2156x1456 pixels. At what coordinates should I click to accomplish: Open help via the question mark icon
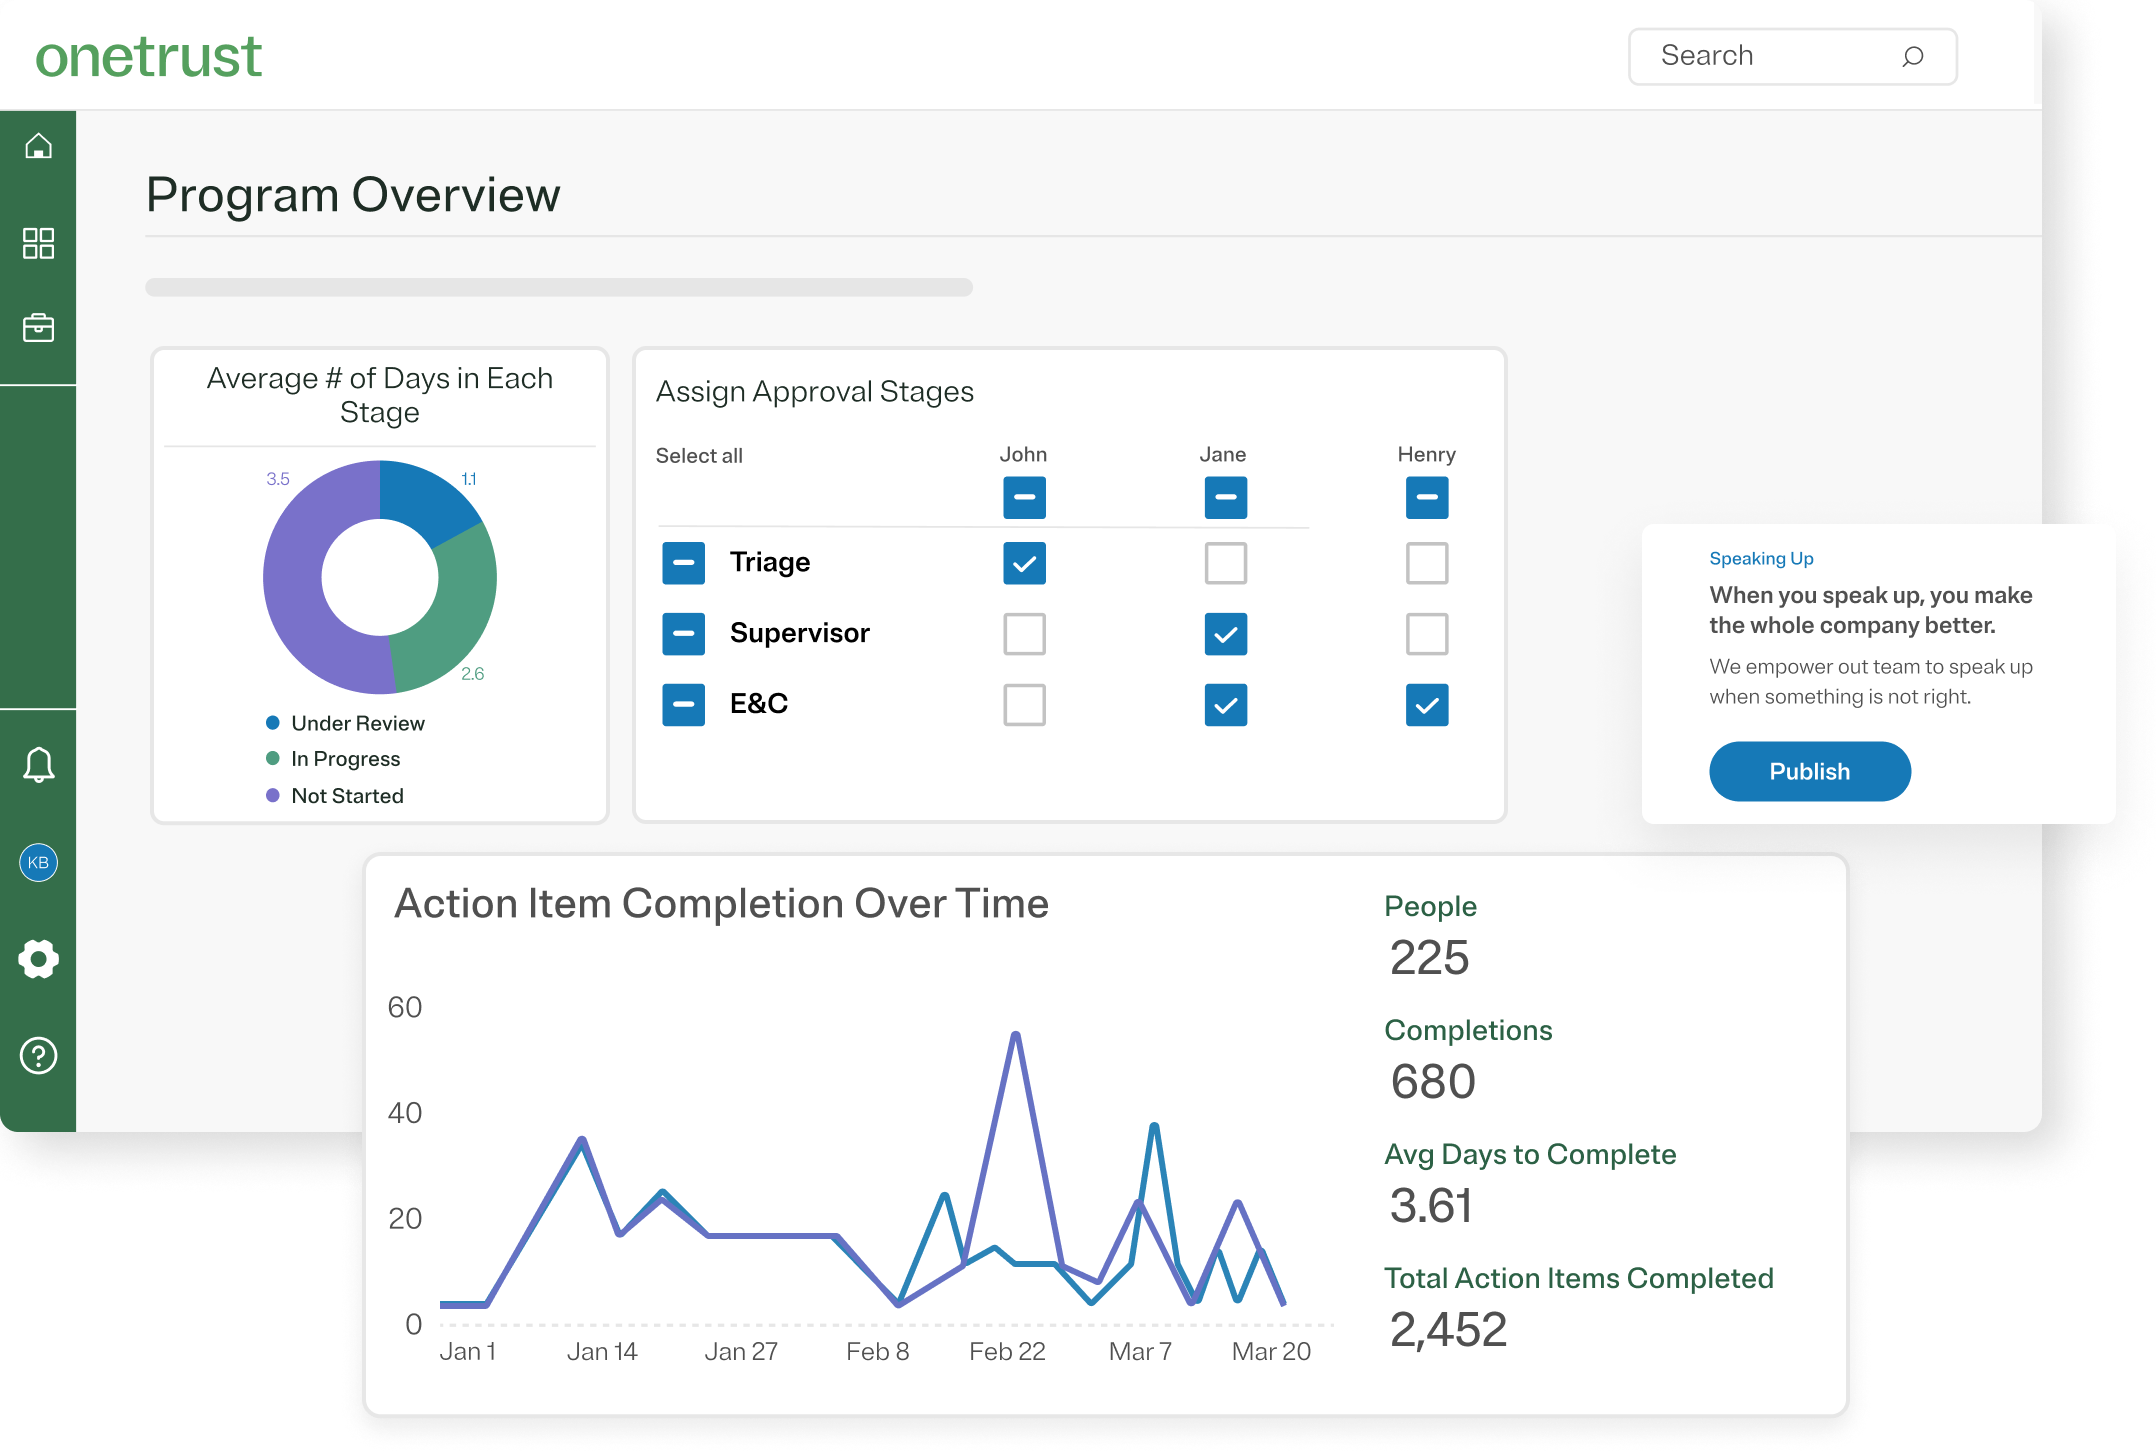pos(38,1055)
